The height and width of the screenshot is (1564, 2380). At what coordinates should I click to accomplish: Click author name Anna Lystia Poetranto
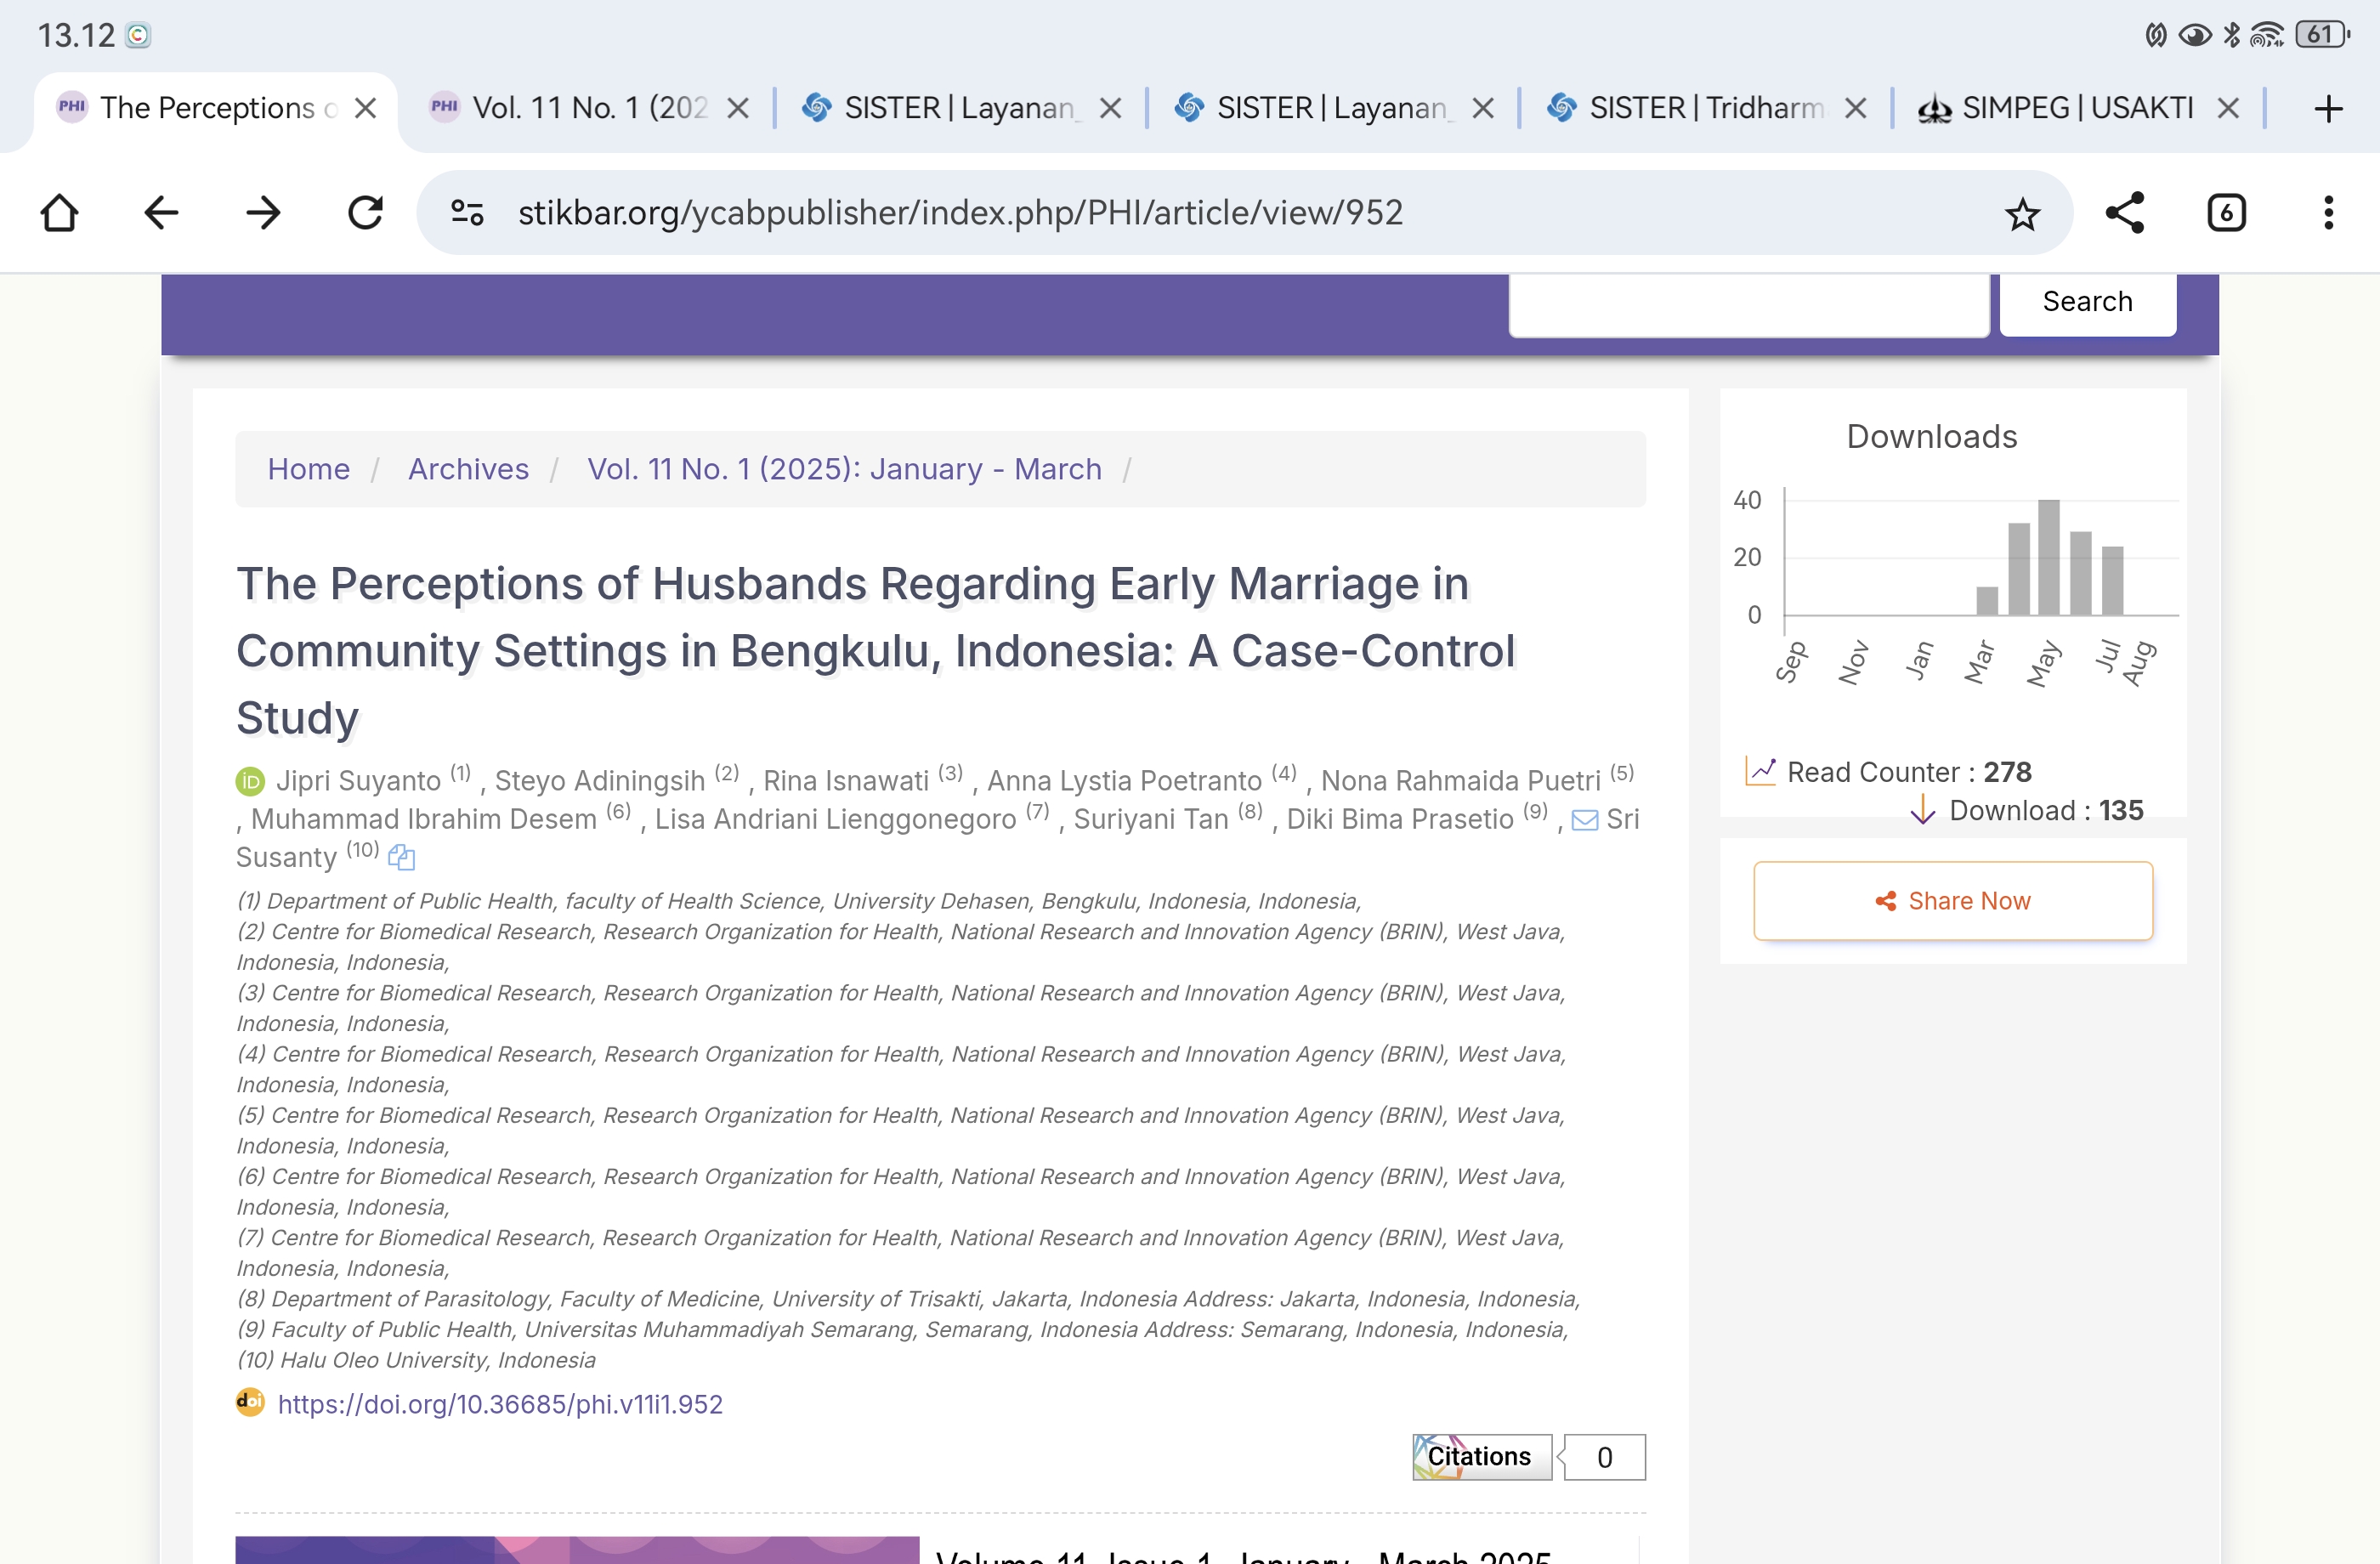tap(1124, 781)
